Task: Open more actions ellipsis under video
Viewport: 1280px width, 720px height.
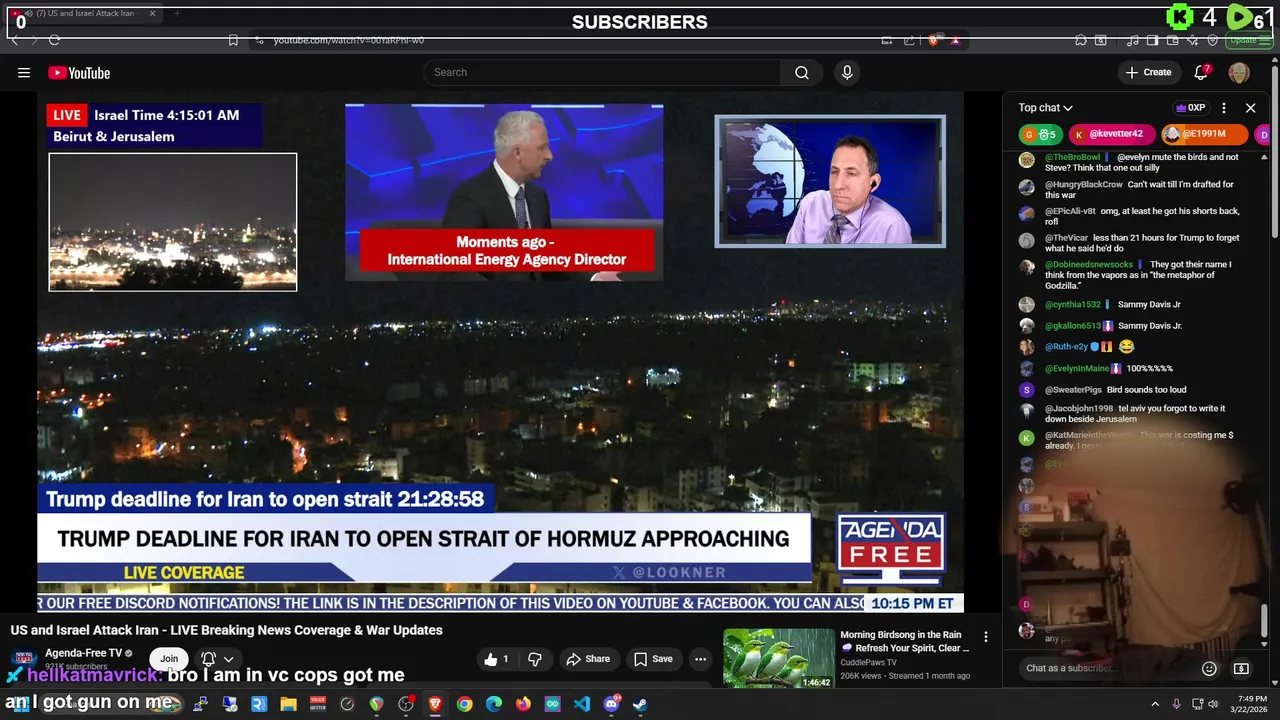Action: [x=700, y=659]
